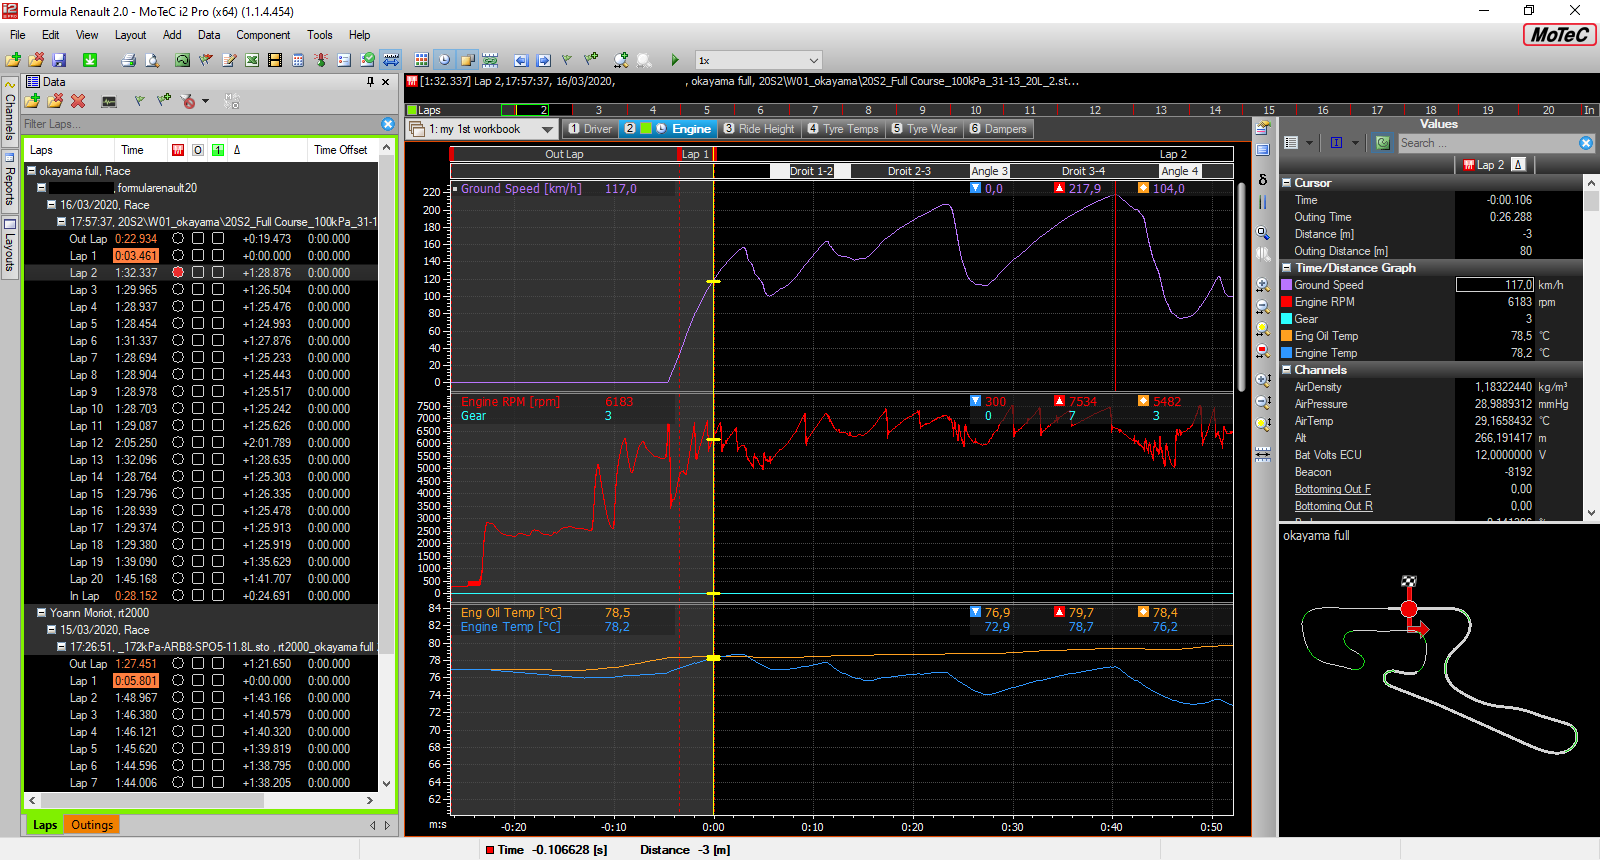Open the Component menu
Screen dimensions: 1600x860
click(263, 35)
